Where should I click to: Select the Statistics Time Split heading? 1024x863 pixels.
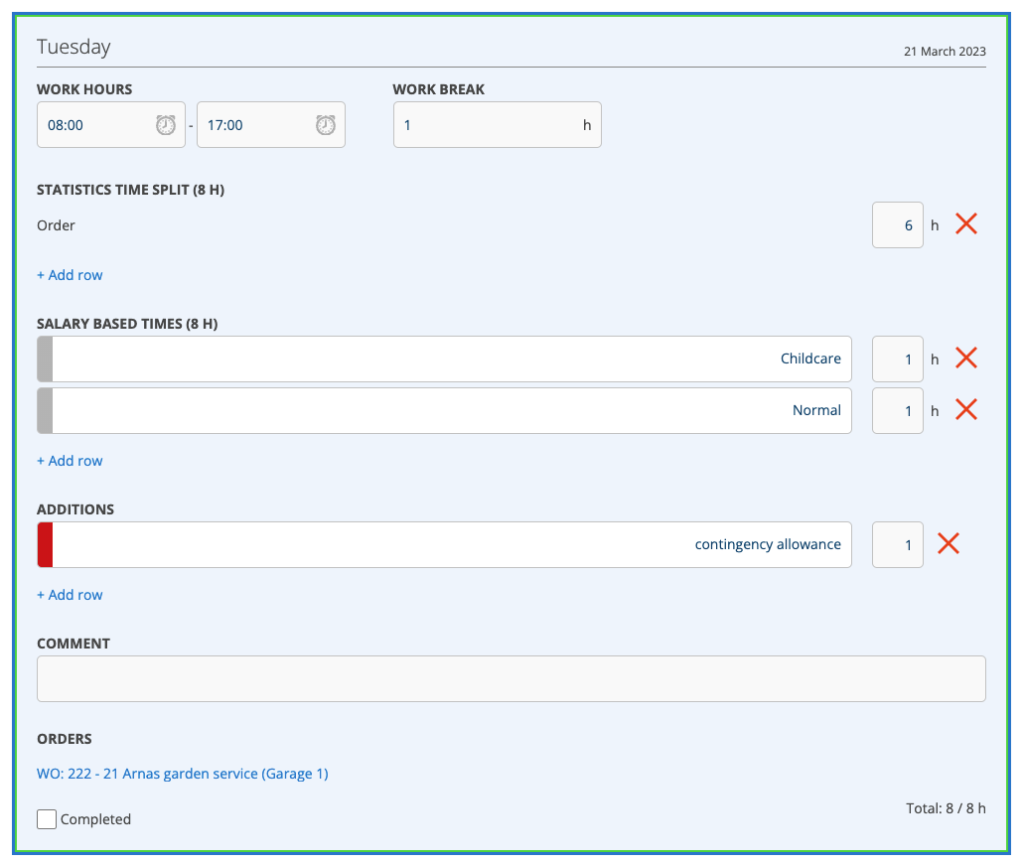131,190
